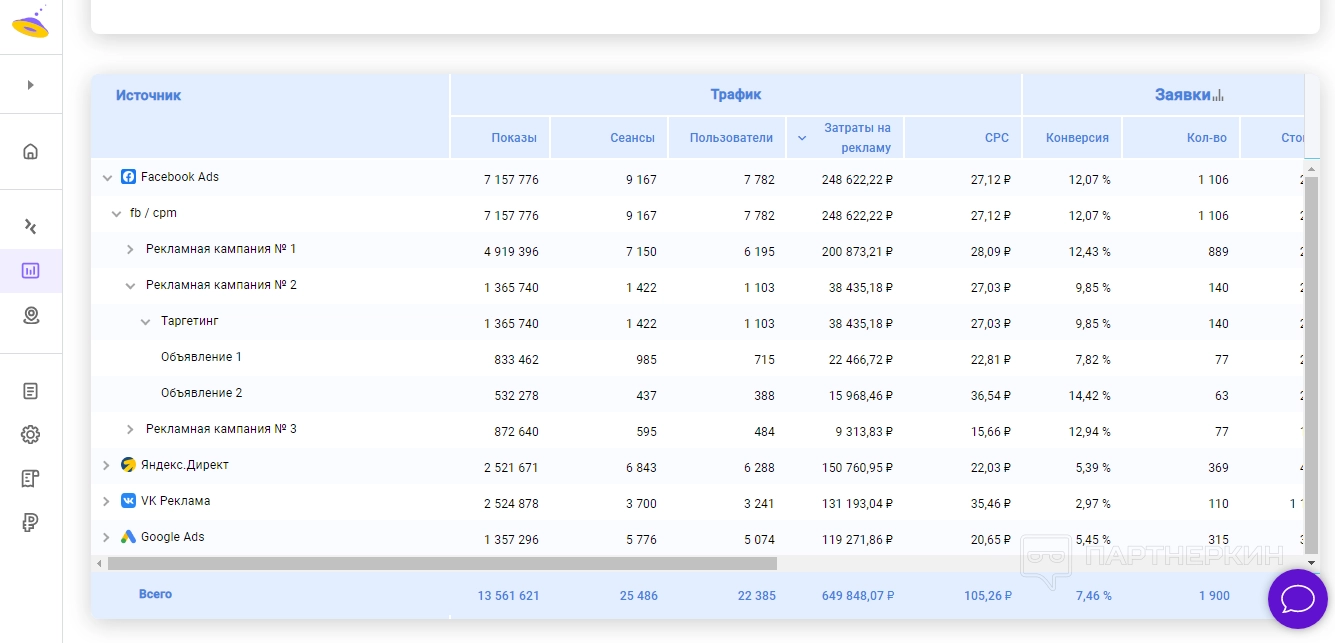Click the chart icon next to Заявки
The image size is (1335, 643).
(x=1218, y=96)
